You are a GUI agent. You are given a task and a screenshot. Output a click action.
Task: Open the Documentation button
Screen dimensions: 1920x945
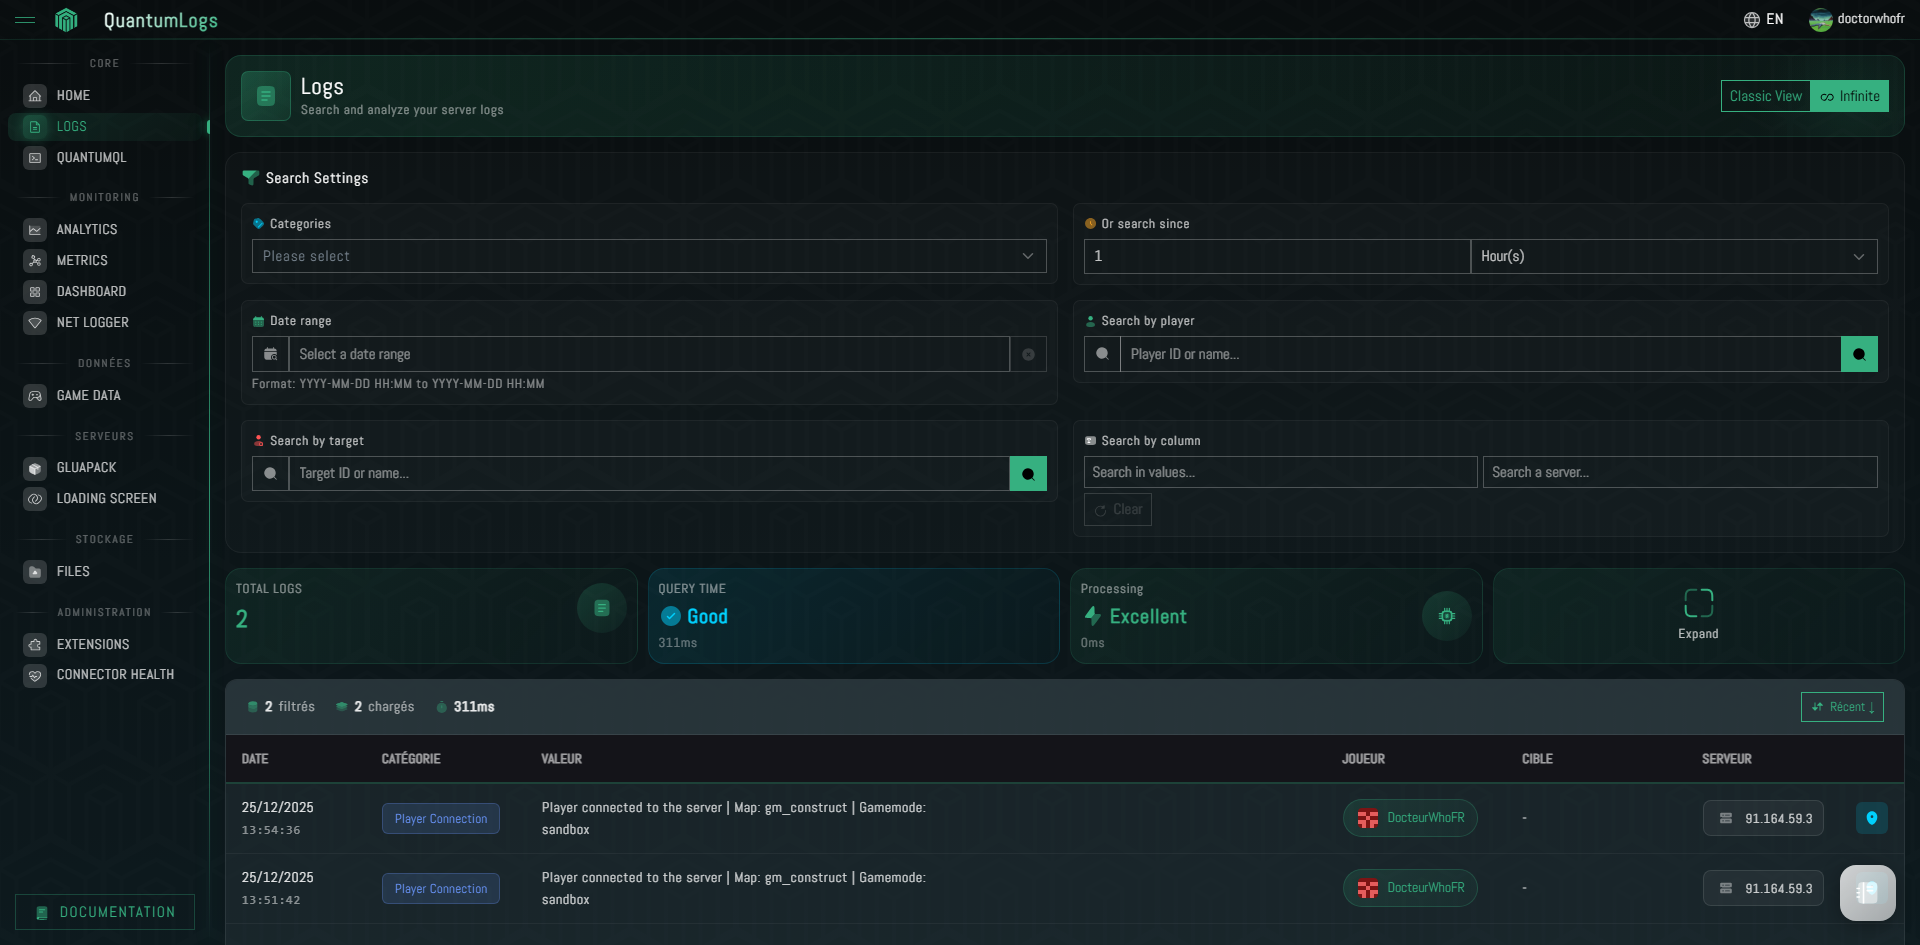pos(105,912)
